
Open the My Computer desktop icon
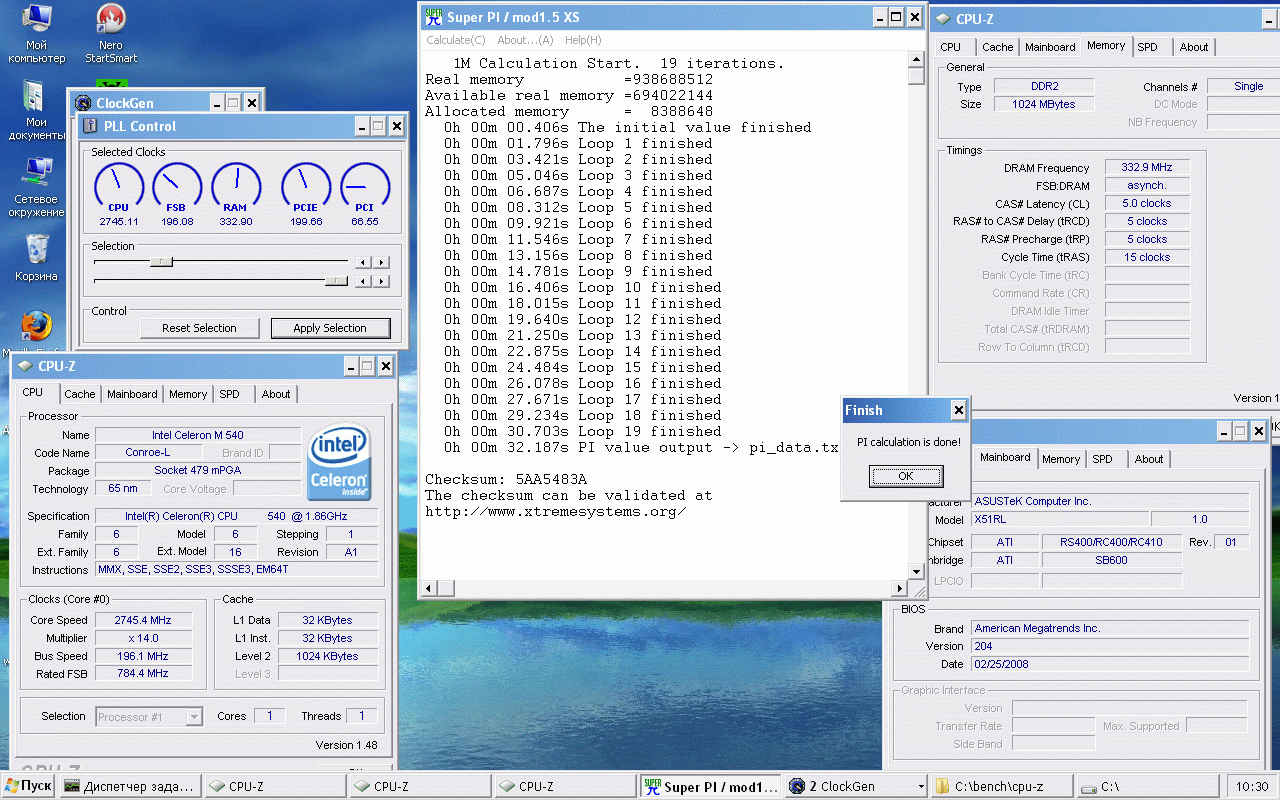37,33
